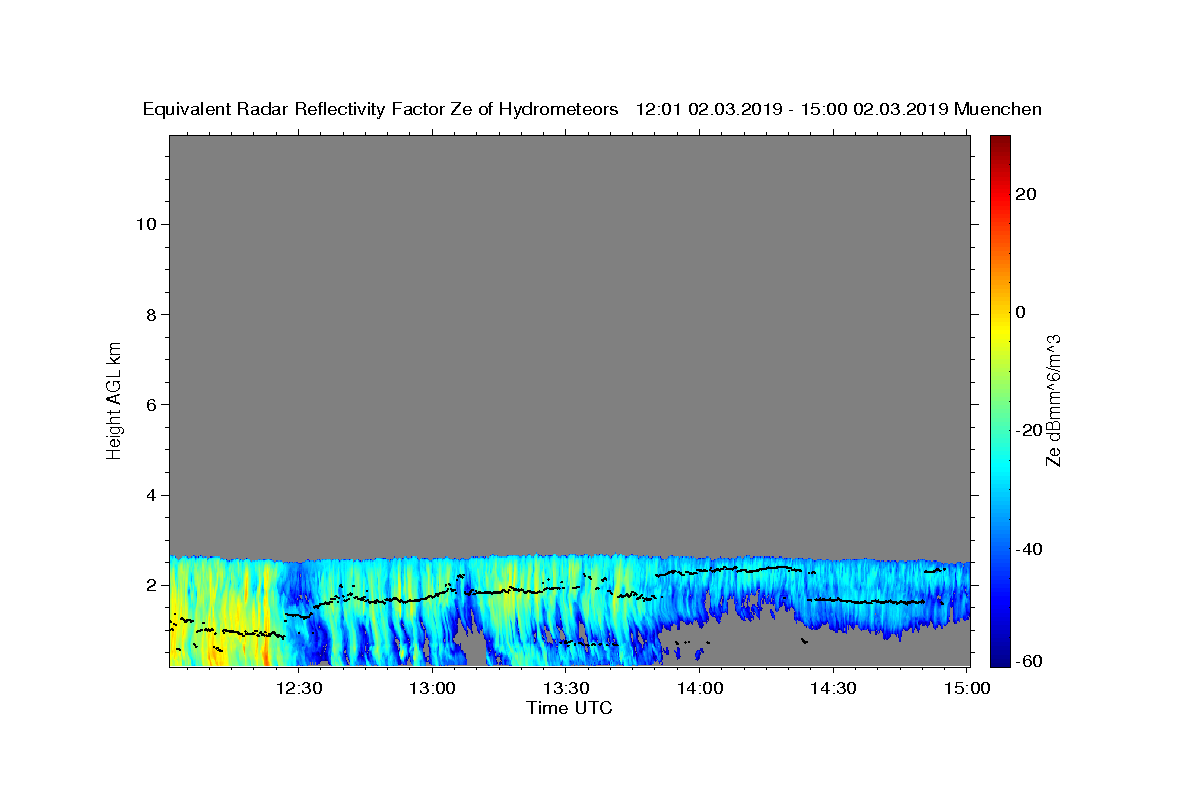Screen dimensions: 1200x800
Task: Click the "Ze dBmm^6/m^3" colorbar label
Action: click(x=1053, y=400)
